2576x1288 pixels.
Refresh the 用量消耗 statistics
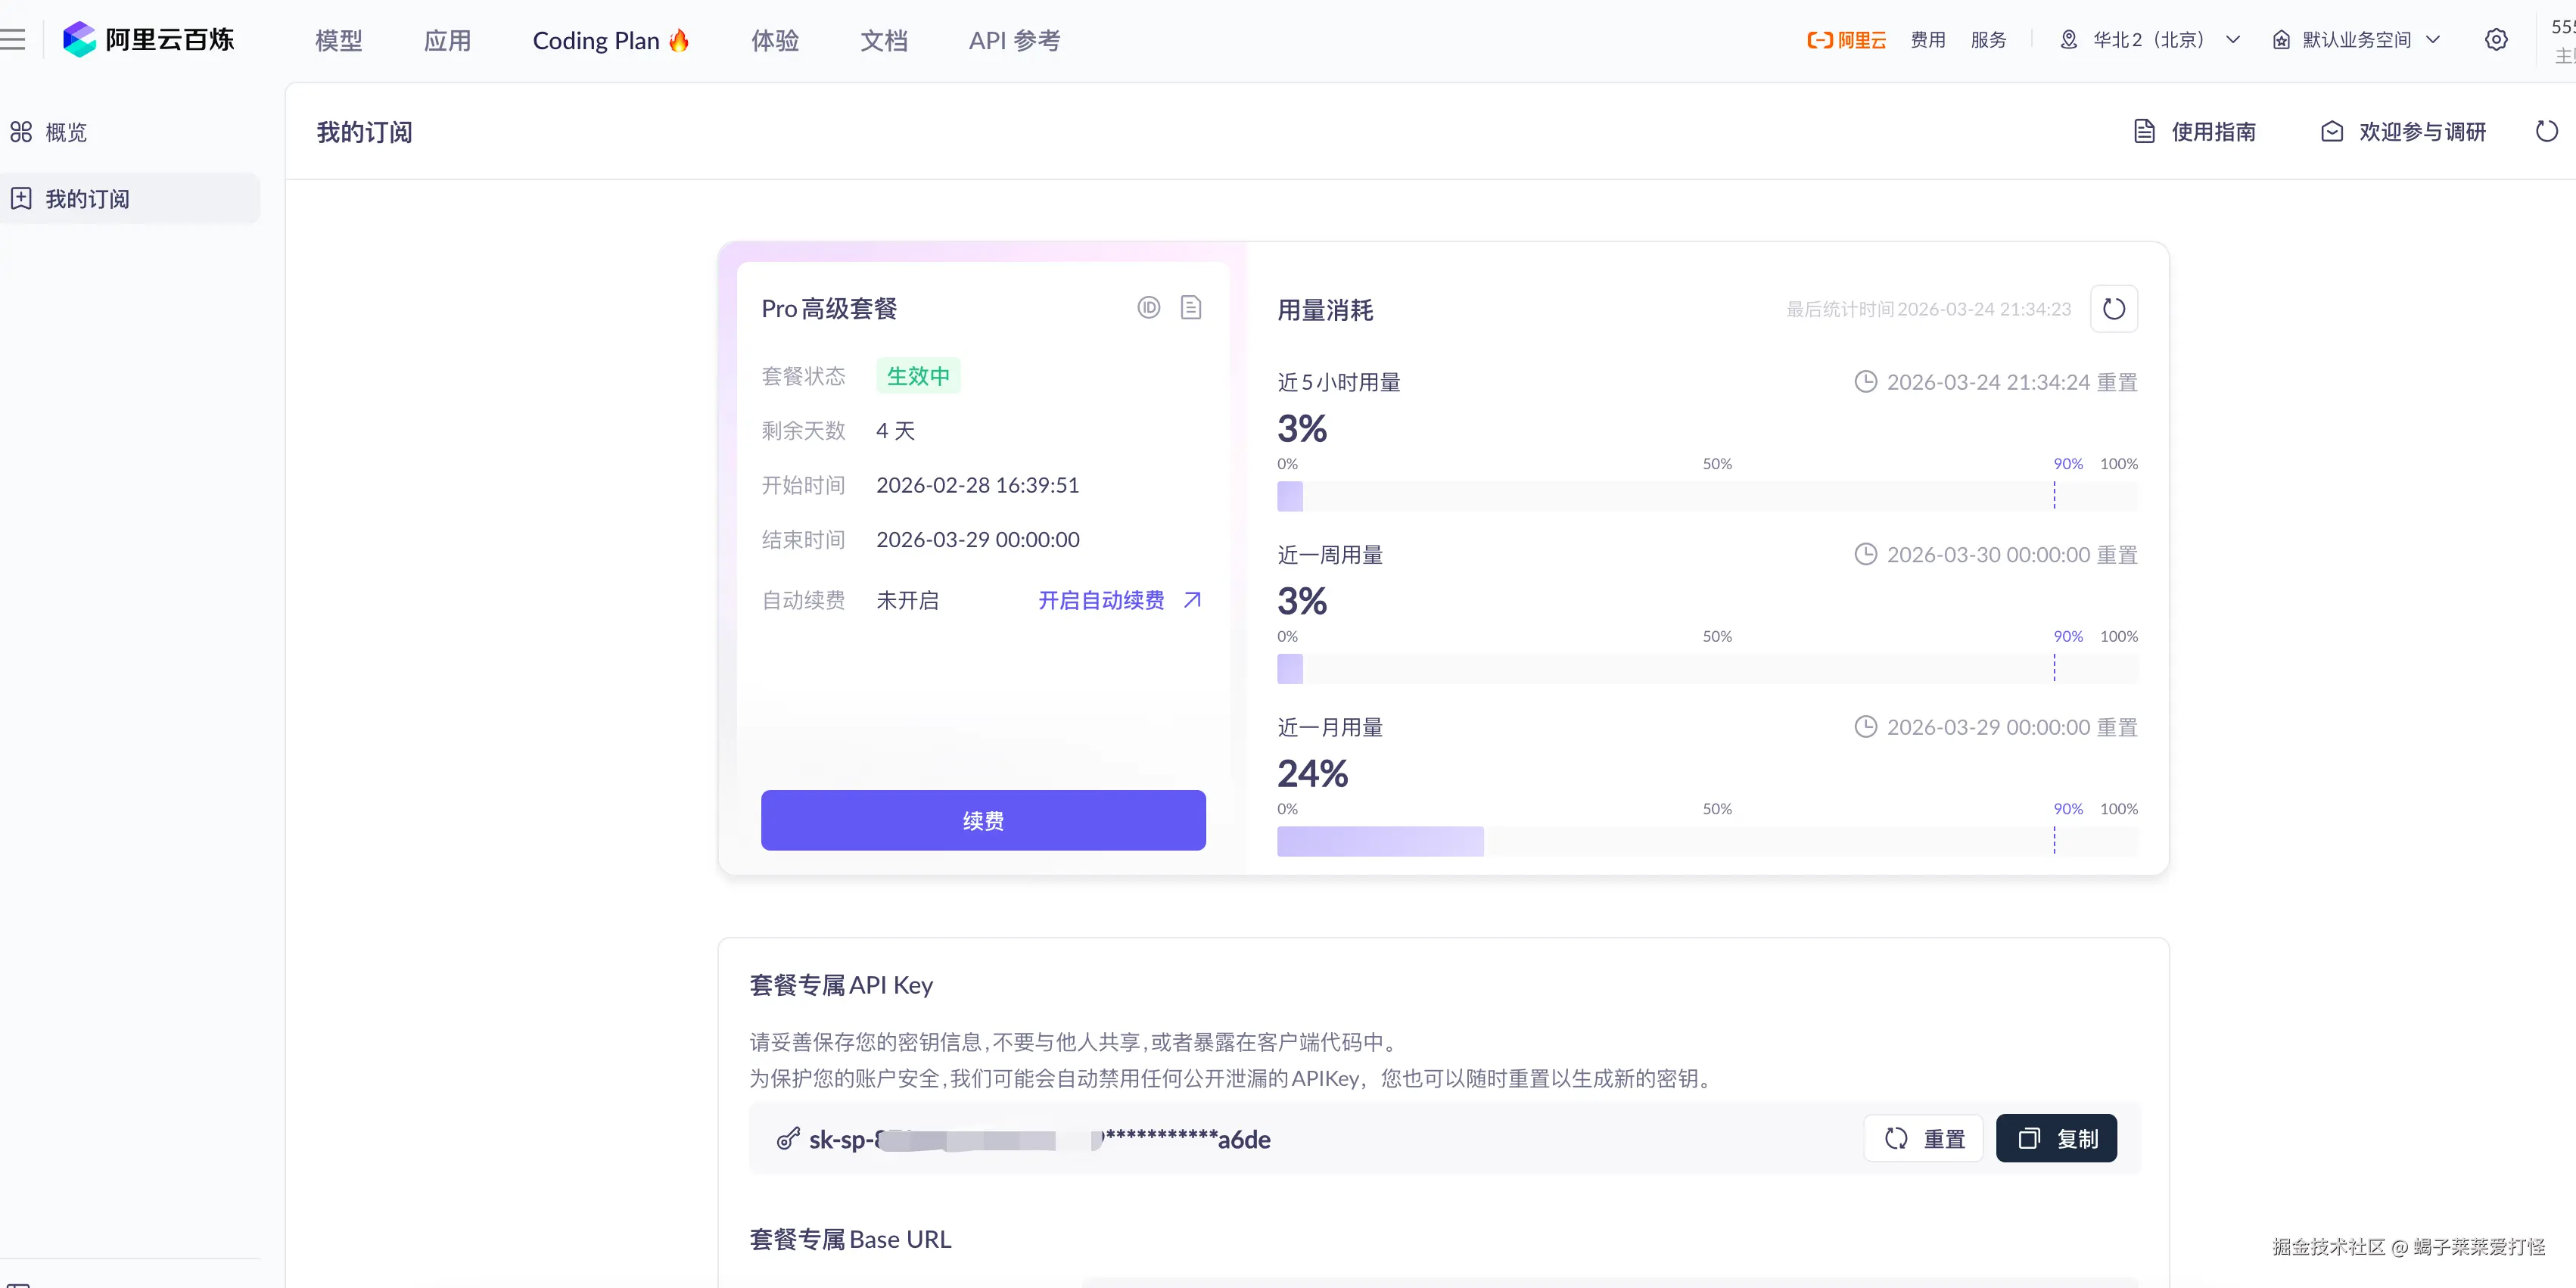[2113, 309]
